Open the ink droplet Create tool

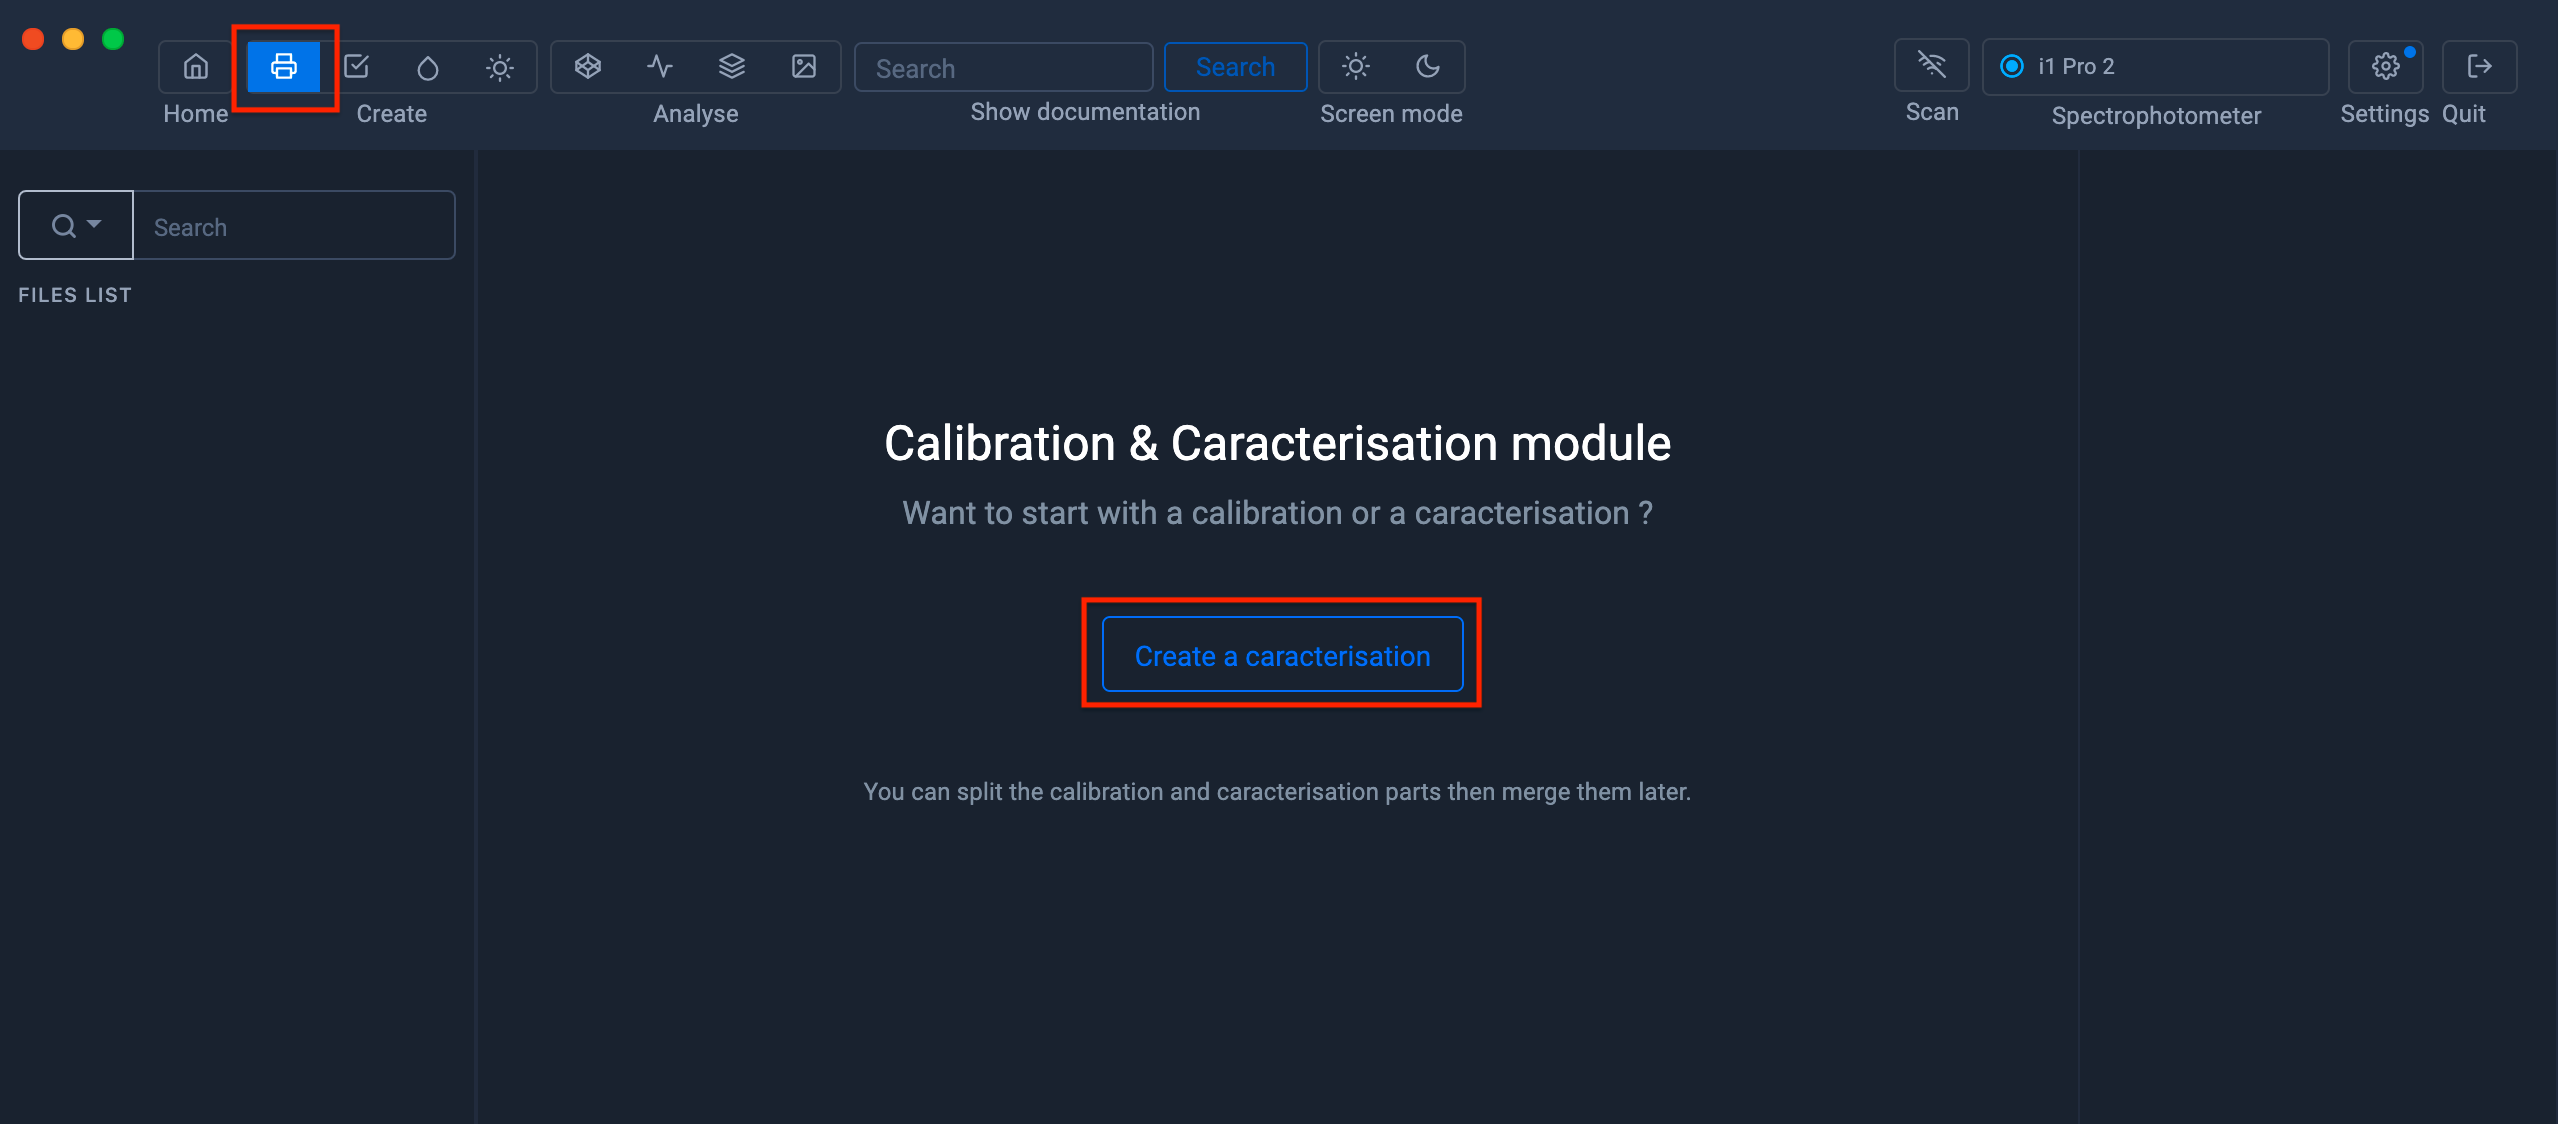pyautogui.click(x=428, y=67)
